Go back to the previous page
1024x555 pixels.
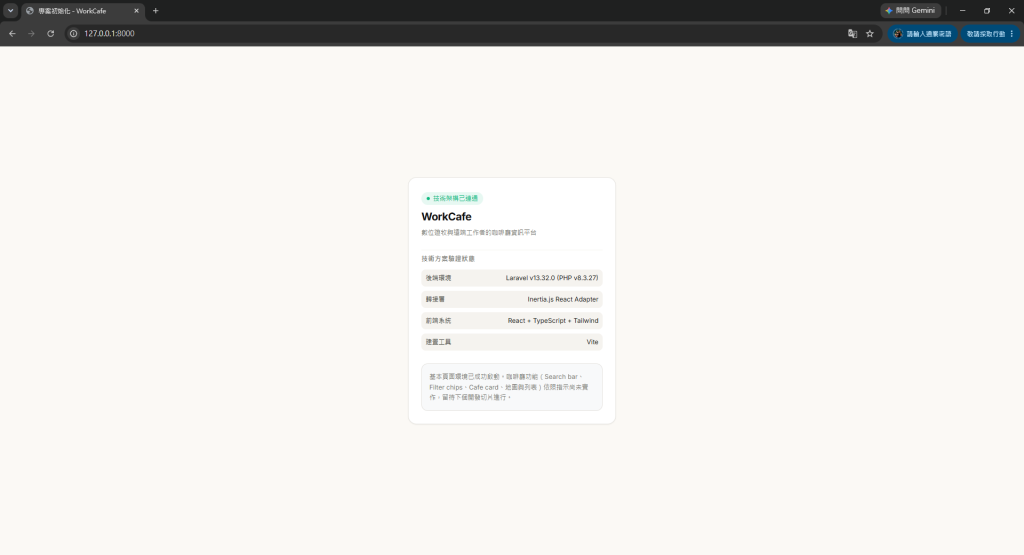pos(12,33)
